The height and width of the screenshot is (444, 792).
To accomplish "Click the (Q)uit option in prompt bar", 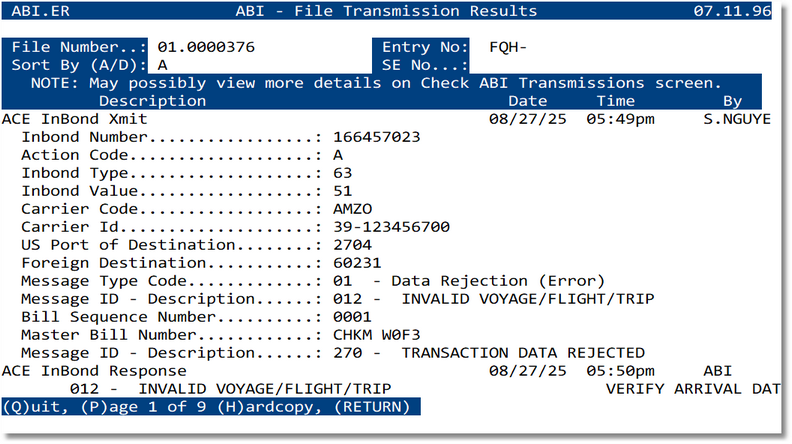I will 32,407.
